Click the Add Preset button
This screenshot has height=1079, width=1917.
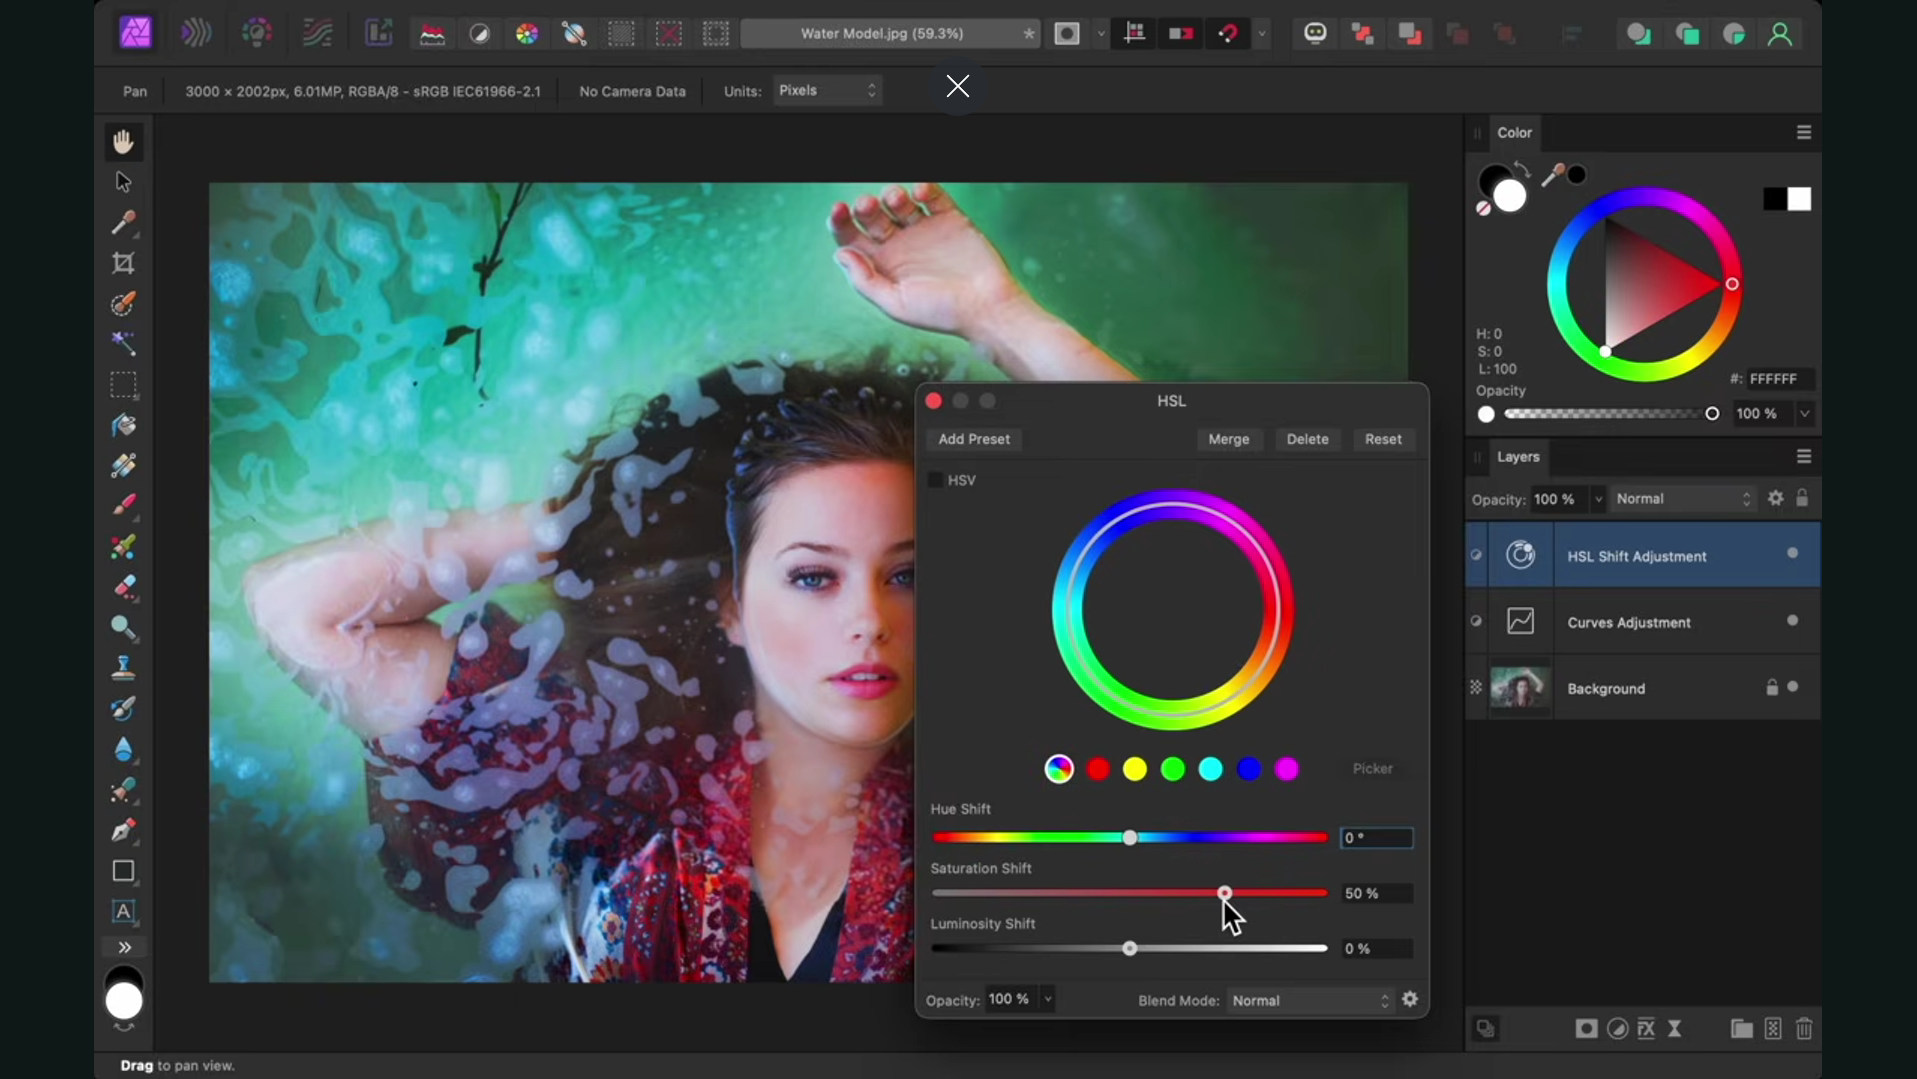click(974, 439)
